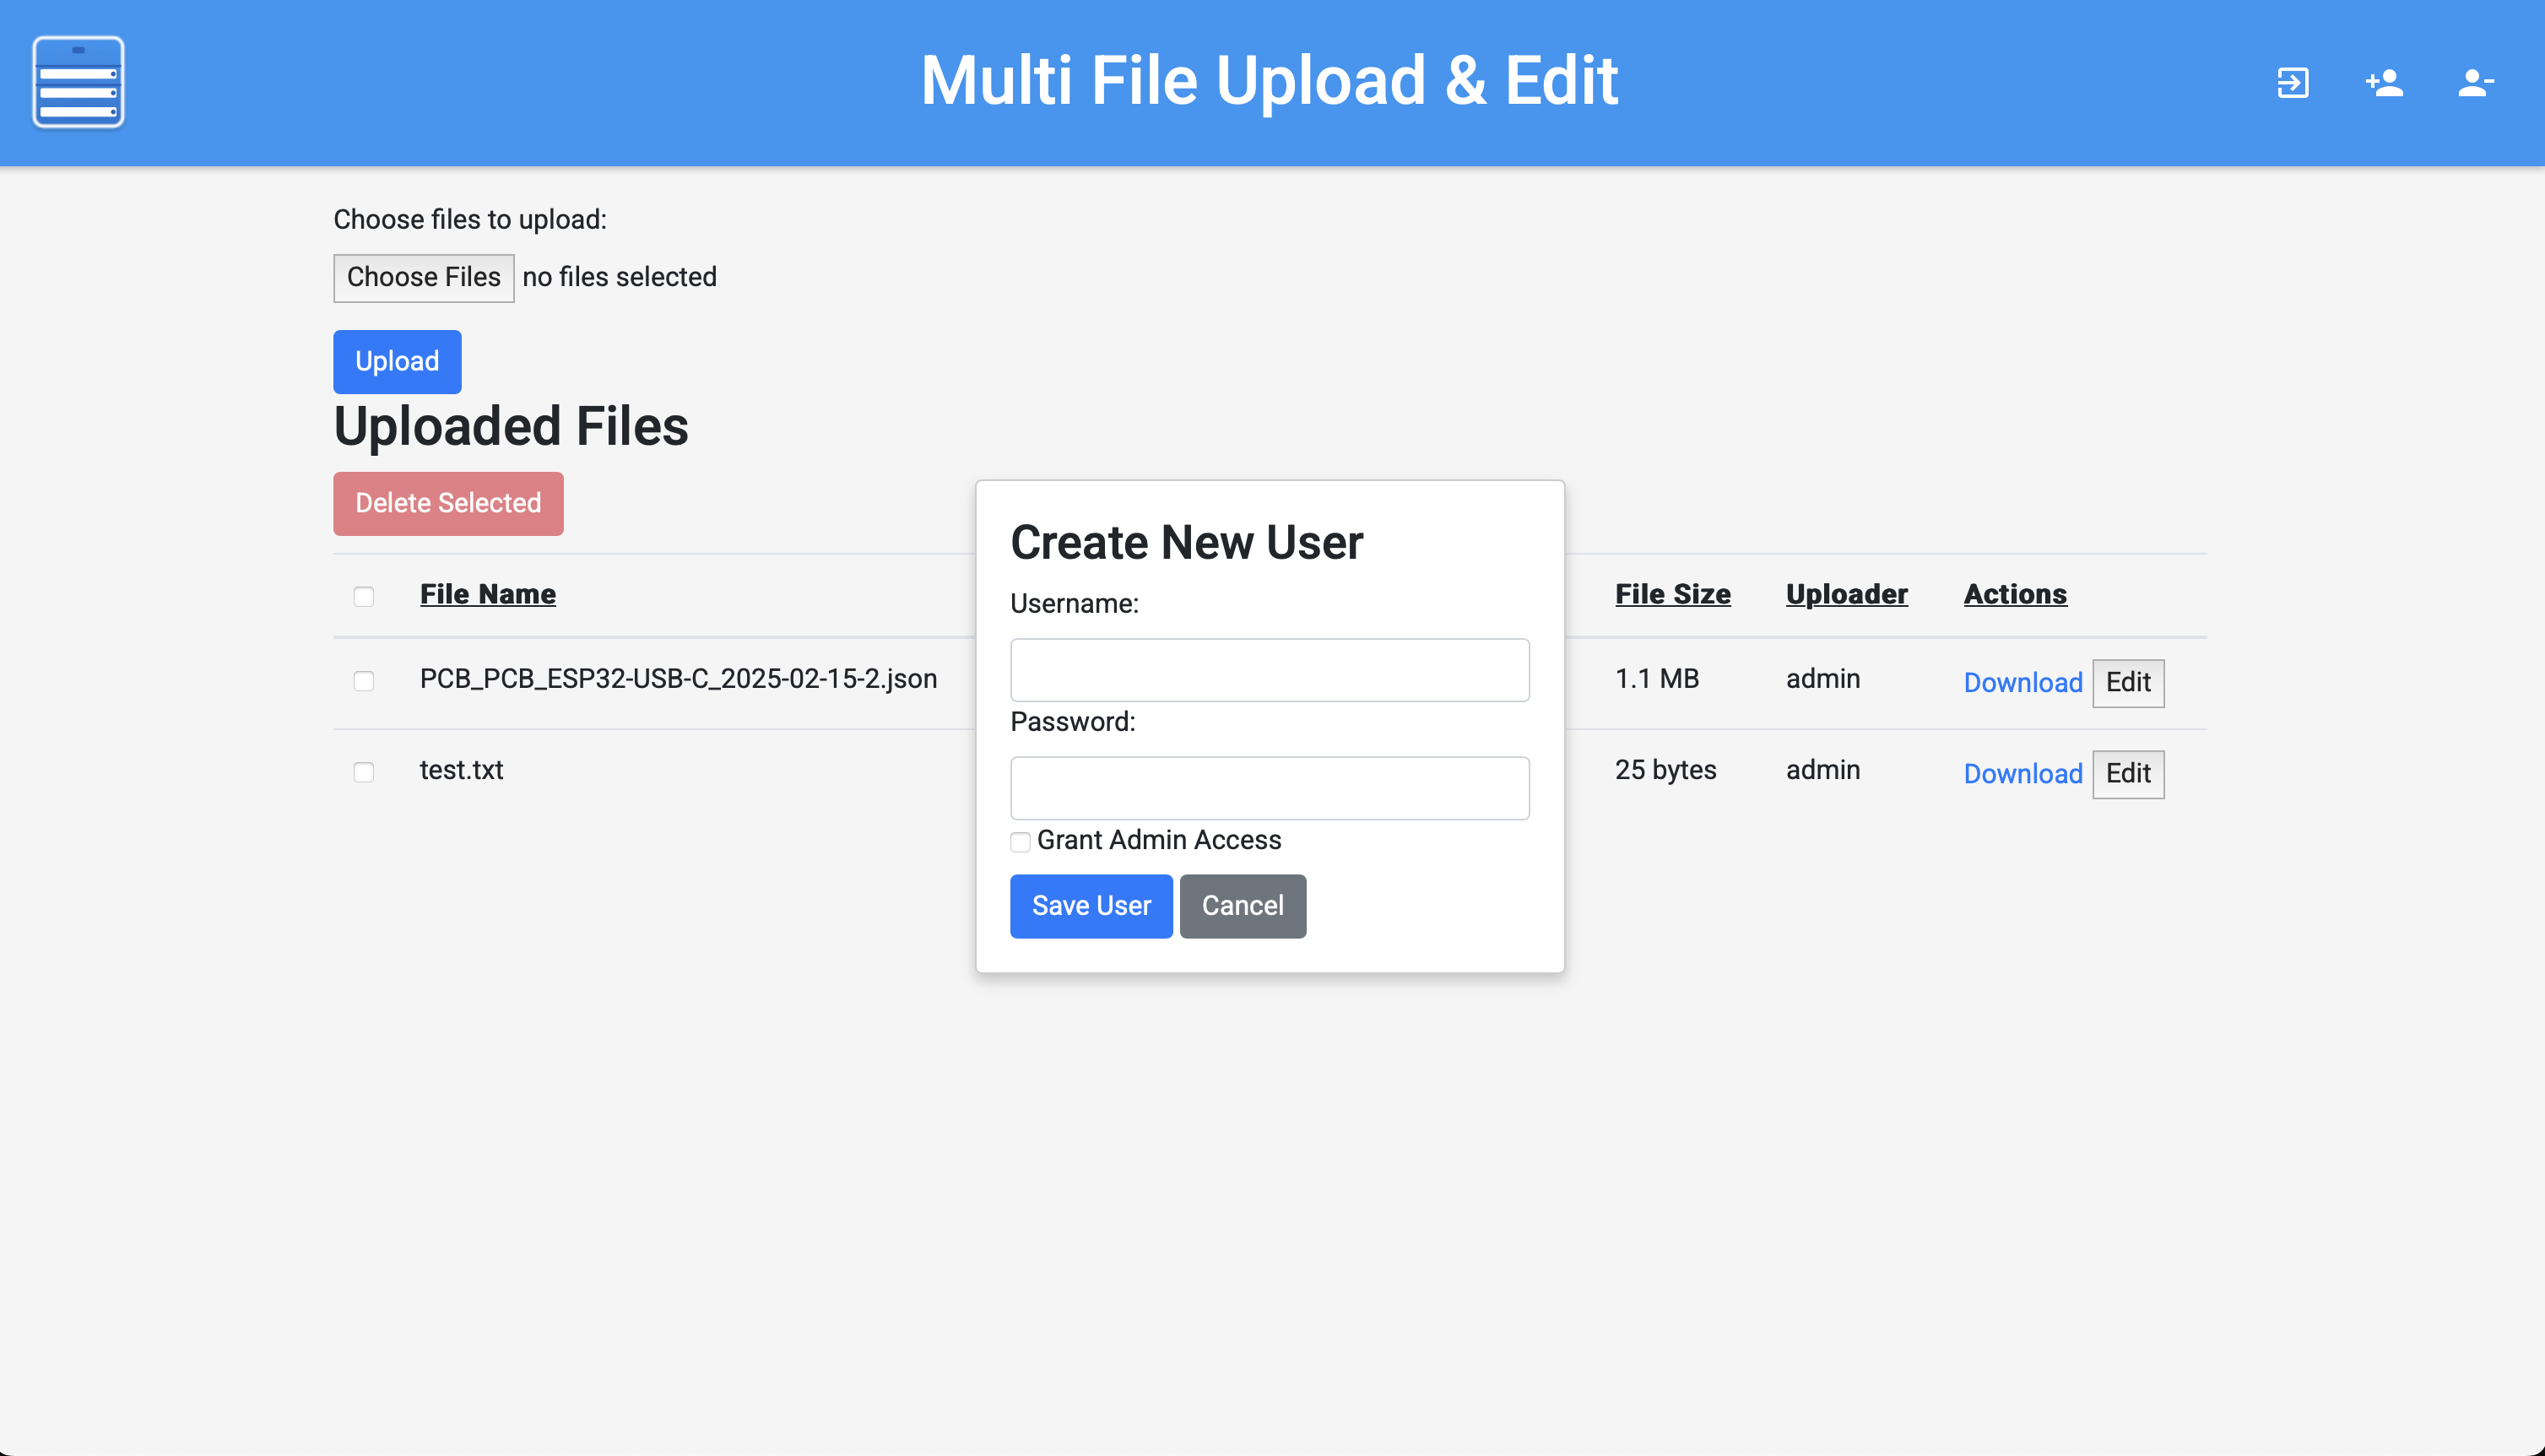Sort table by File Name header

coord(487,594)
